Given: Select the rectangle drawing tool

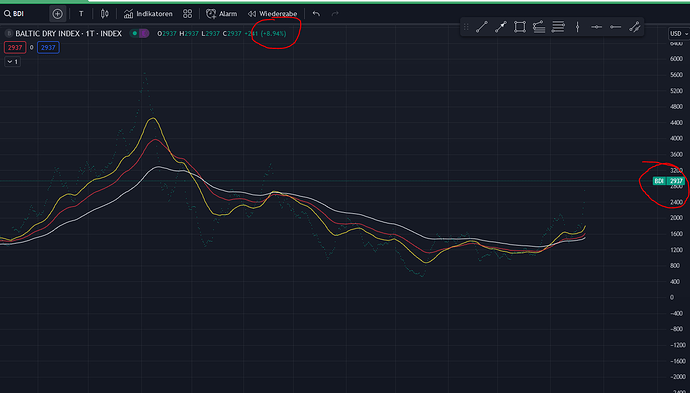Looking at the screenshot, I should 520,27.
